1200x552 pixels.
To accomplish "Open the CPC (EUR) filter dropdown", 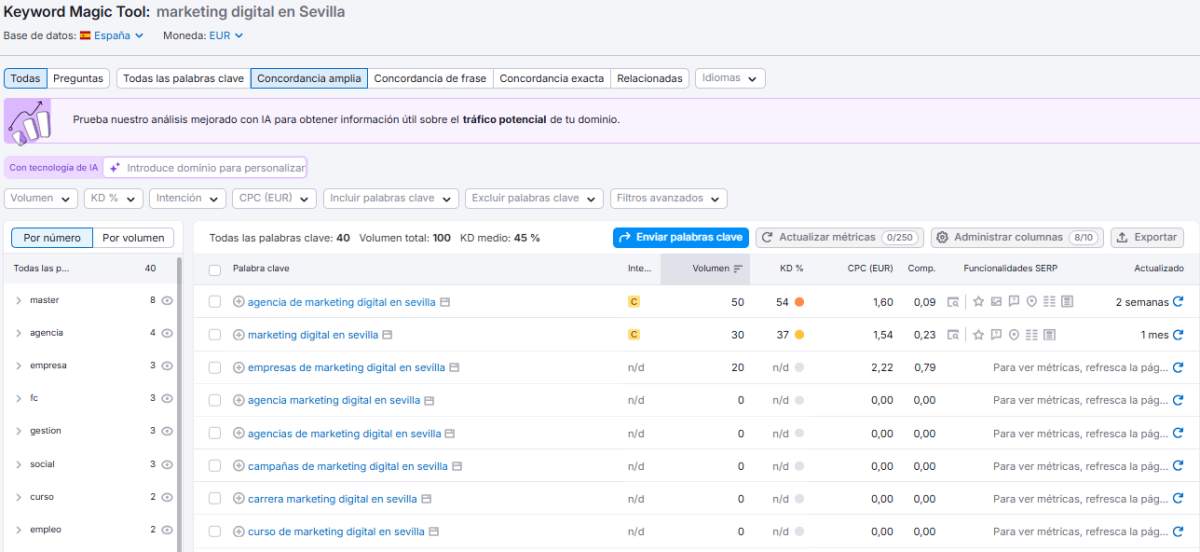I will click(274, 199).
